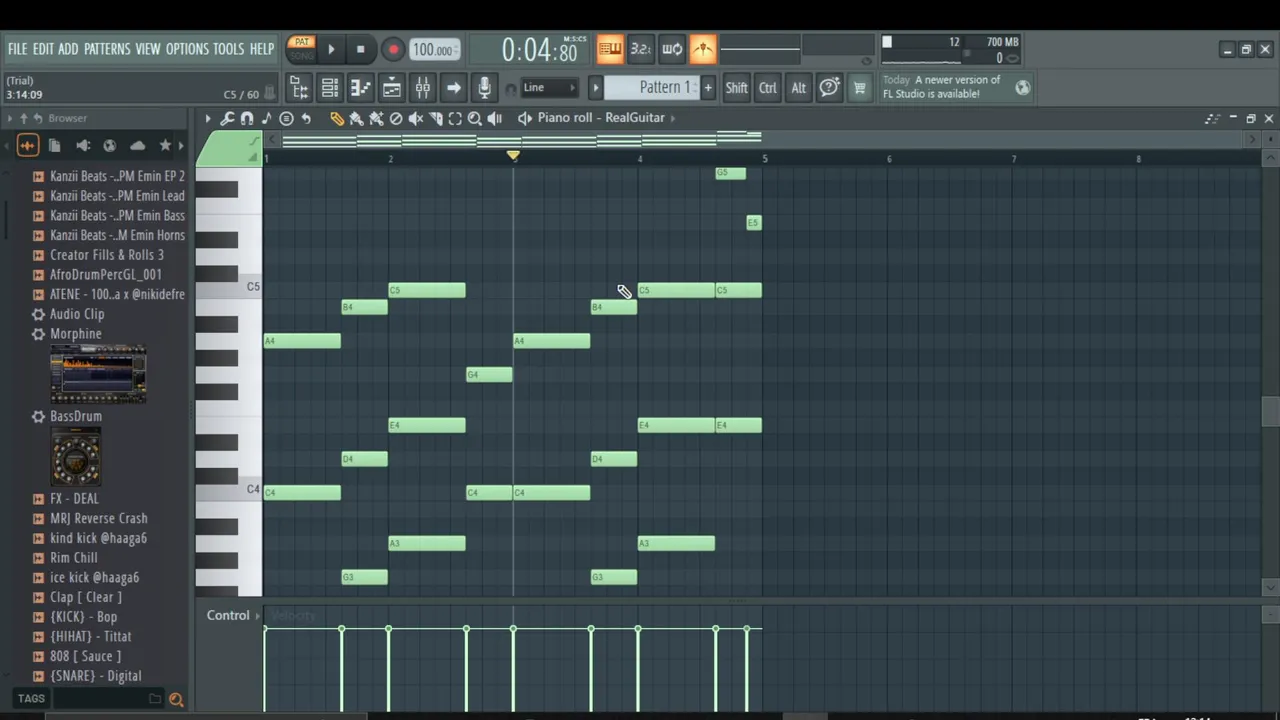This screenshot has height=720, width=1280.
Task: Select the Morphine plugin item
Action: [x=76, y=334]
